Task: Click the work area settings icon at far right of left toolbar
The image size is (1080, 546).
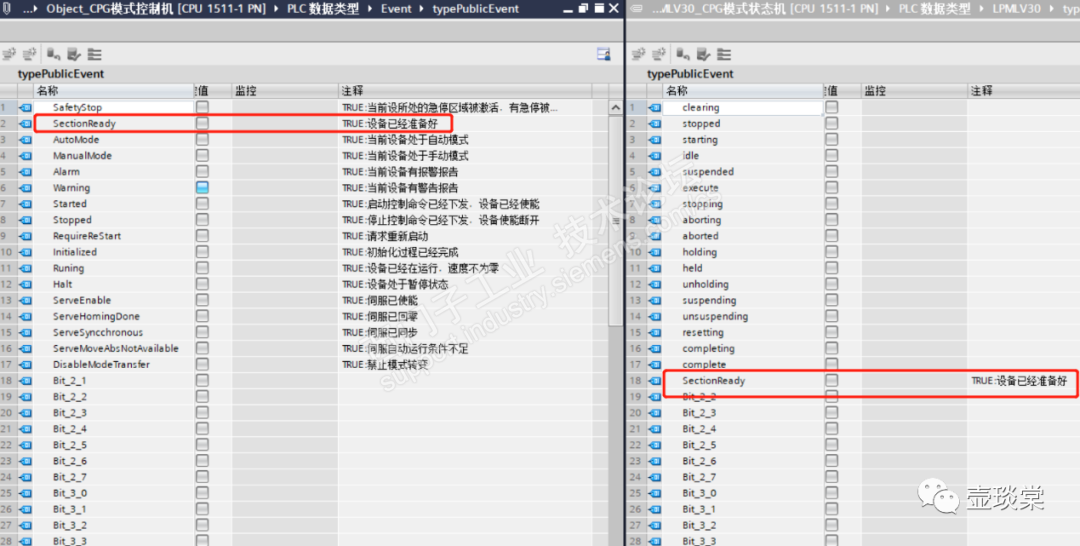Action: [x=603, y=54]
